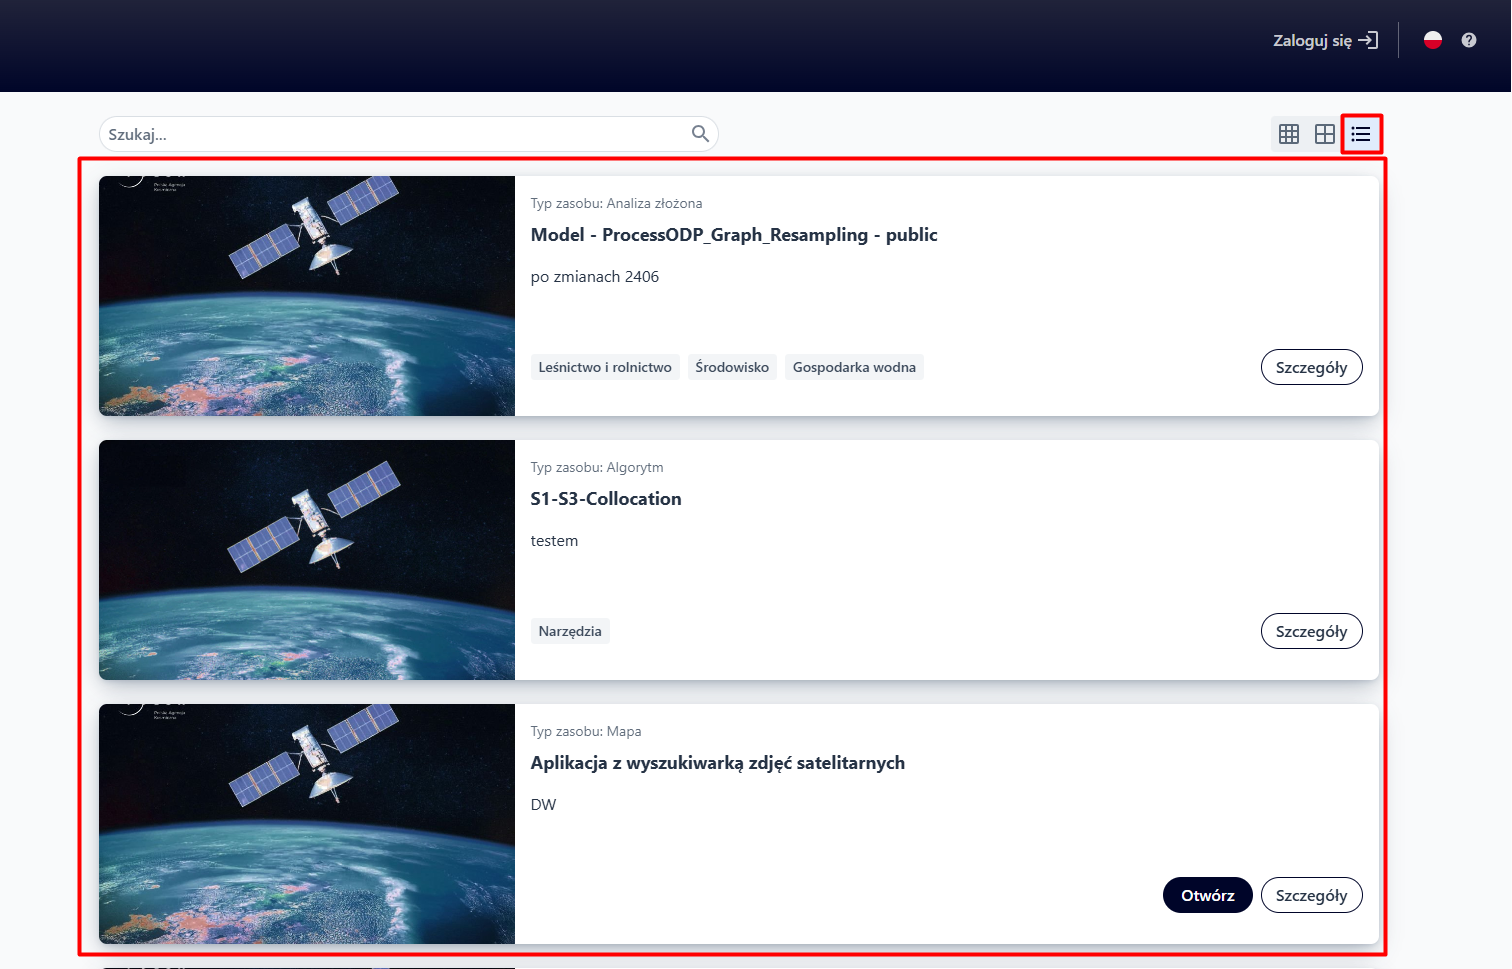Switch to the small grid view

(1289, 134)
